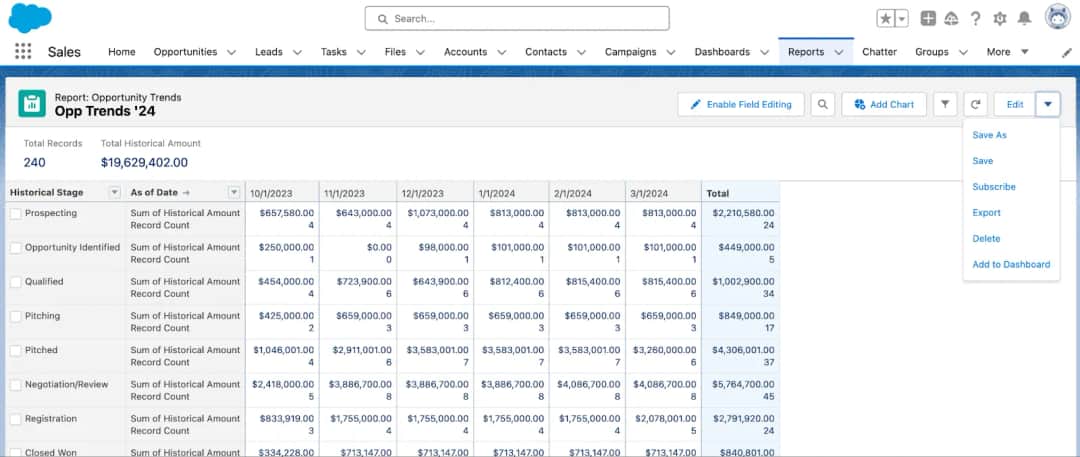
Task: Open the Setup gear icon
Action: click(x=1000, y=19)
